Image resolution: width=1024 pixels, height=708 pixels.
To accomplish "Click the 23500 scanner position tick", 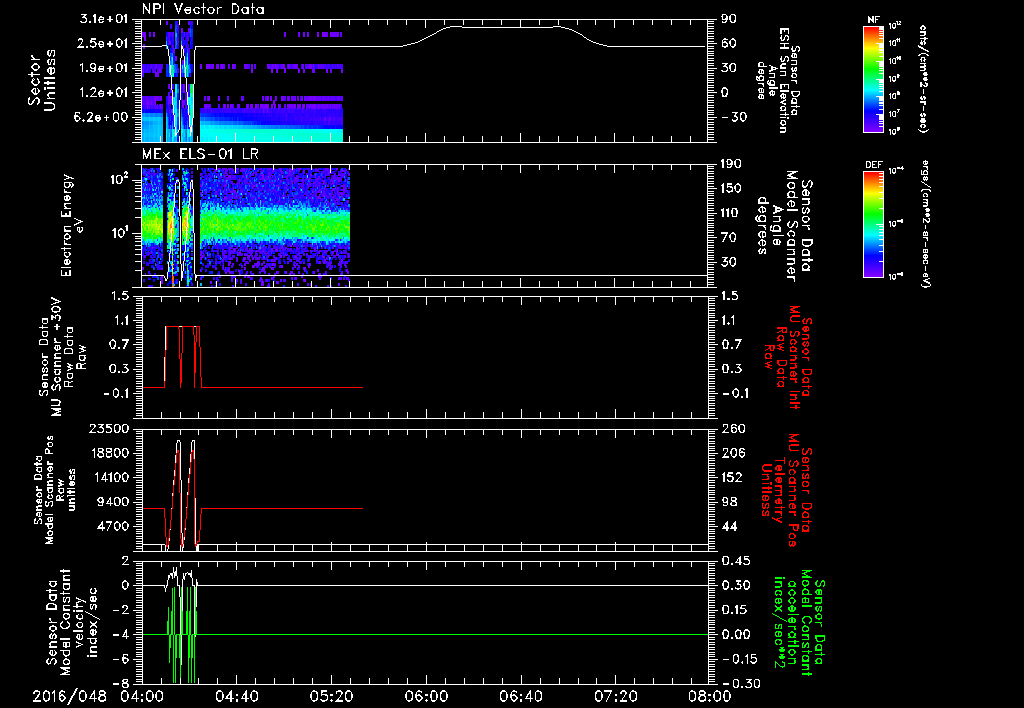I will click(x=108, y=428).
